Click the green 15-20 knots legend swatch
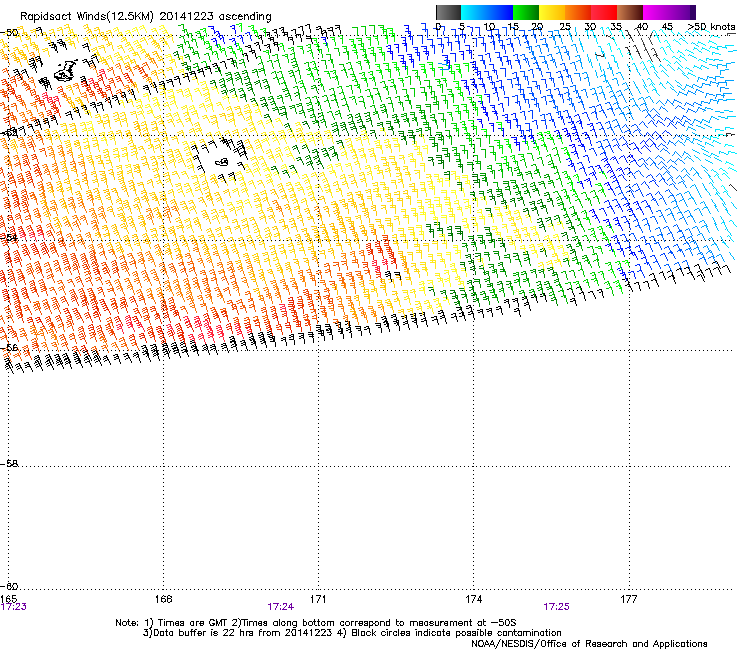This screenshot has height=650, width=740. point(526,12)
